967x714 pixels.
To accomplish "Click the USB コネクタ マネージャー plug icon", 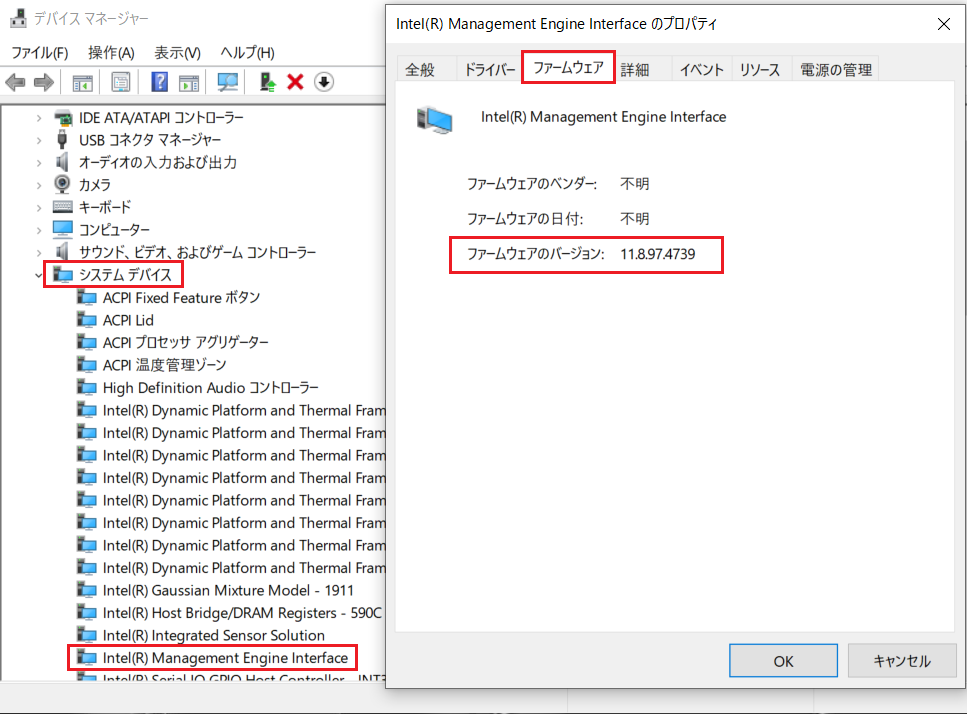I will (x=62, y=139).
